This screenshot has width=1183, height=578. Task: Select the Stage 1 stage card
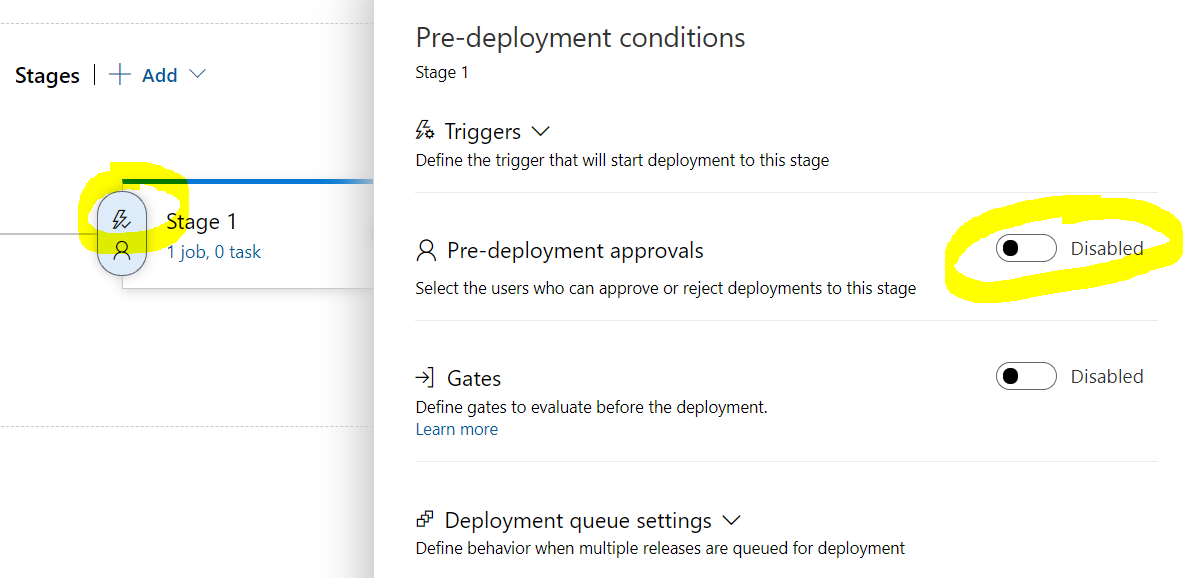240,232
